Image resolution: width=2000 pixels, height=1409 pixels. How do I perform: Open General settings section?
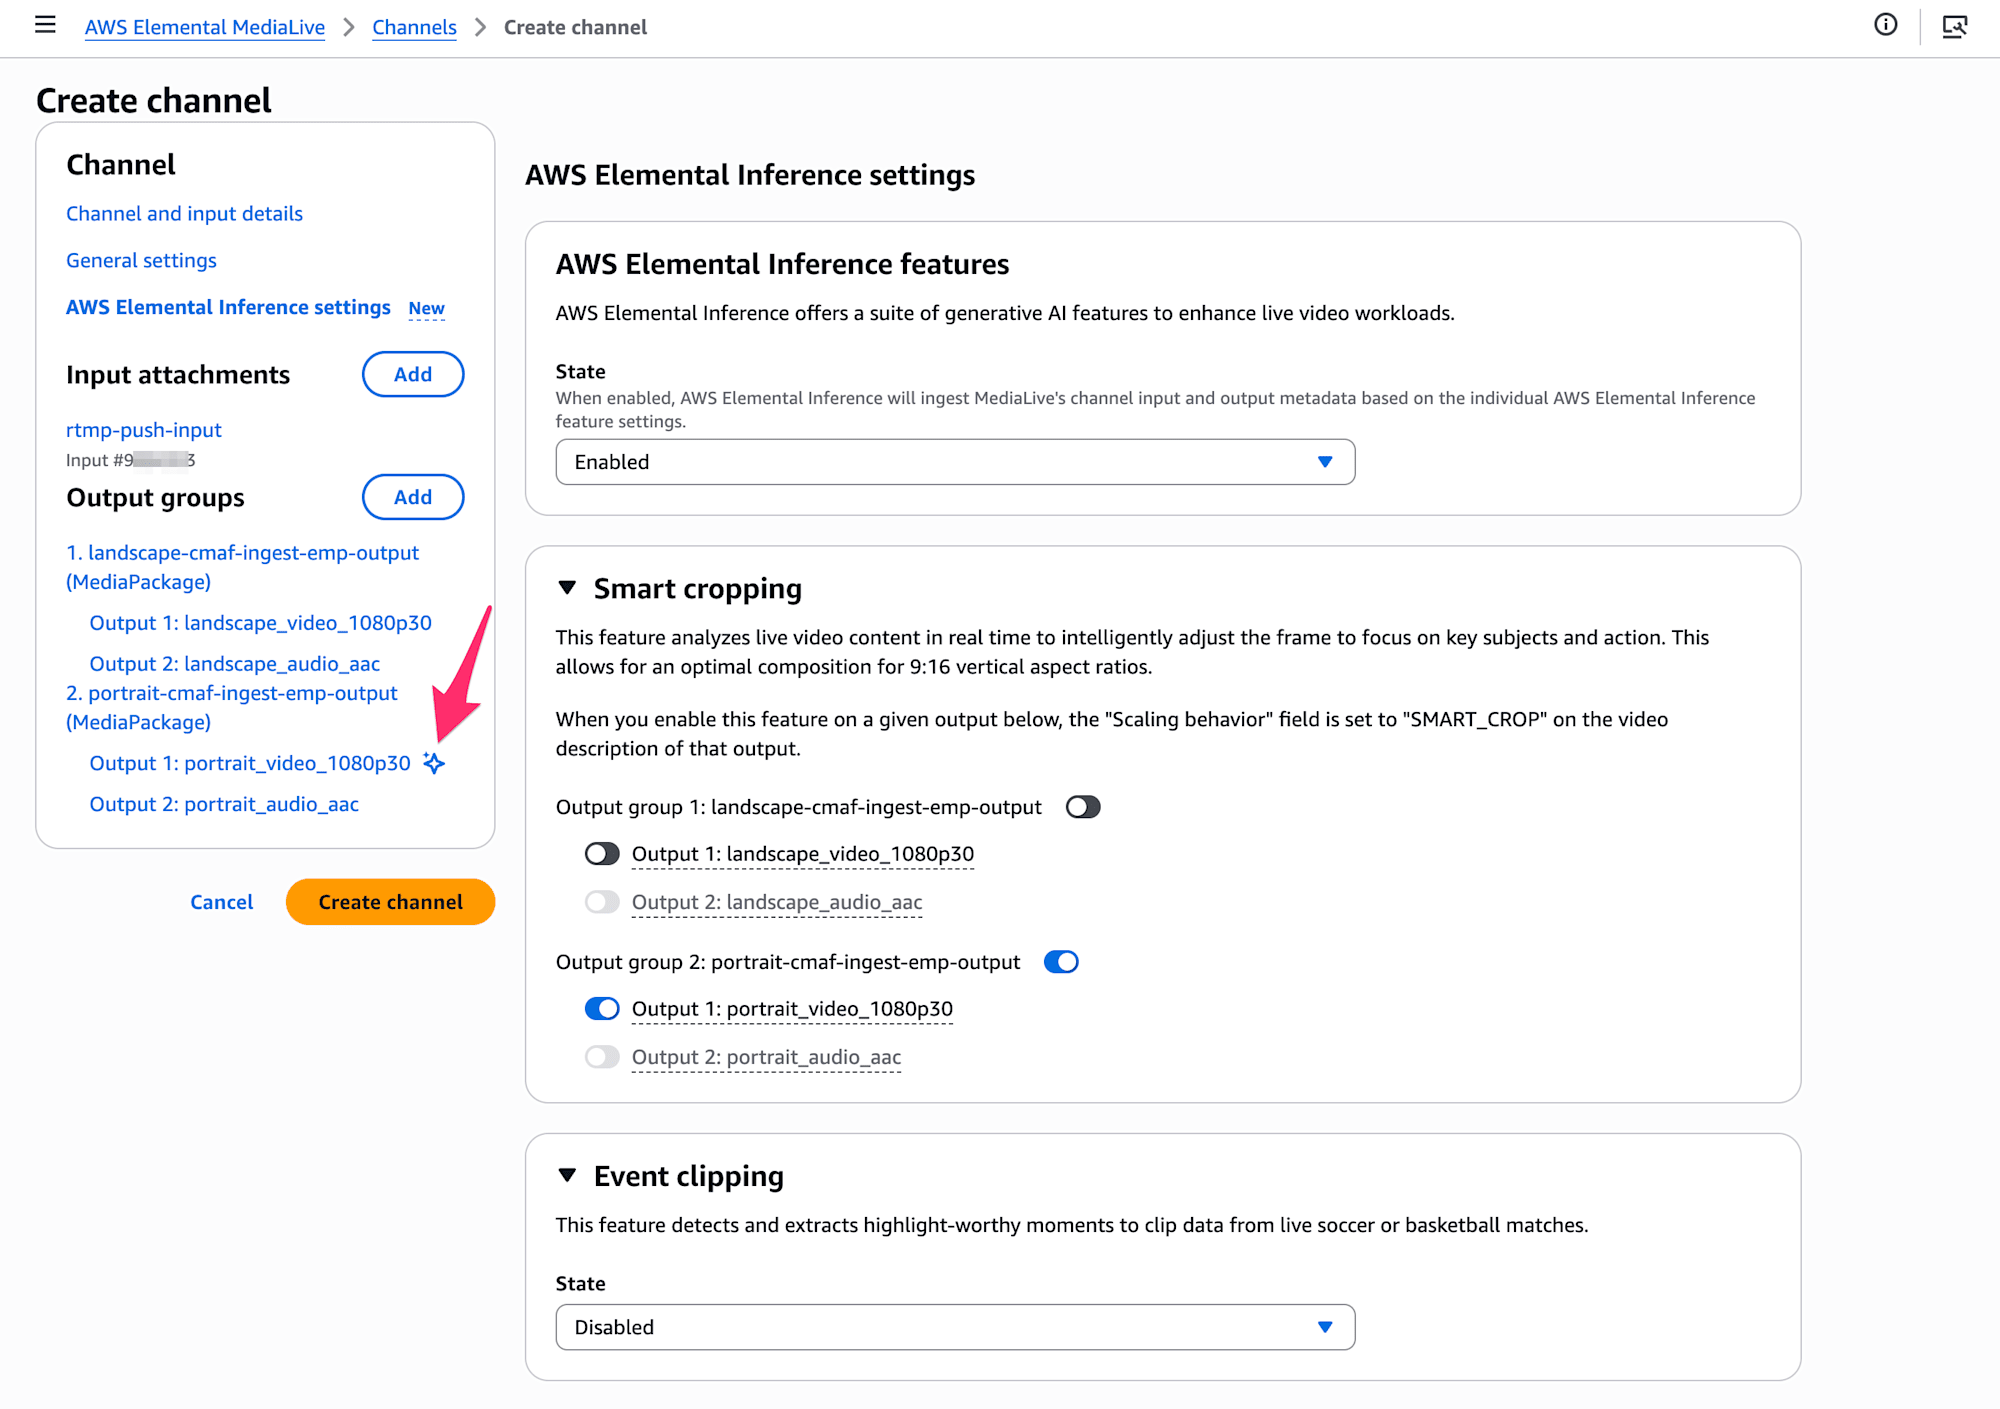point(141,261)
